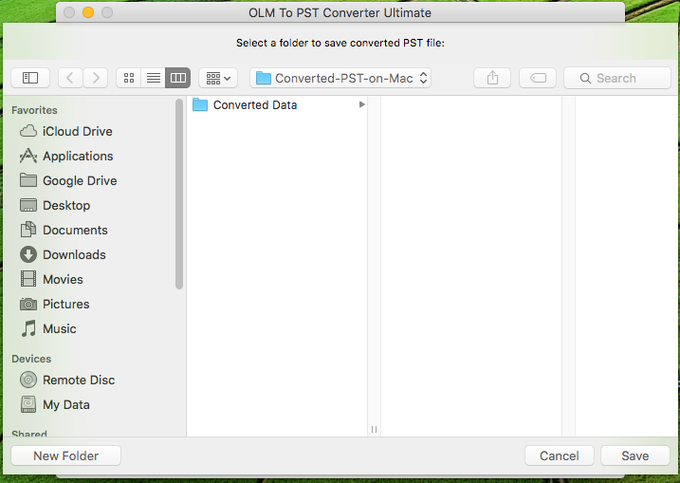The height and width of the screenshot is (483, 680).
Task: Open the Converted-PST-on-Mac location popup
Action: 340,78
